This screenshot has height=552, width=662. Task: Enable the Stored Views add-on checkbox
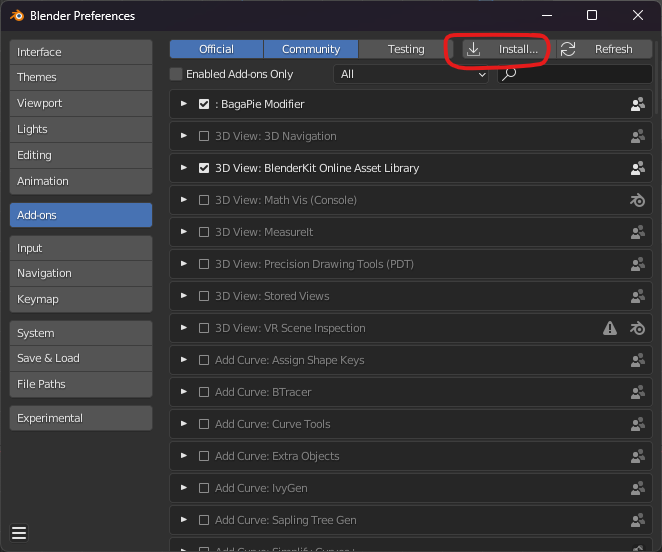[x=204, y=296]
